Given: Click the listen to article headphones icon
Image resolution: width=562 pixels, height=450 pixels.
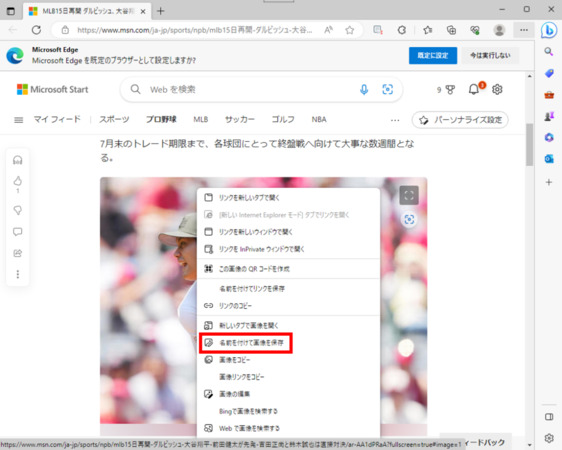Looking at the screenshot, I should click(x=18, y=160).
